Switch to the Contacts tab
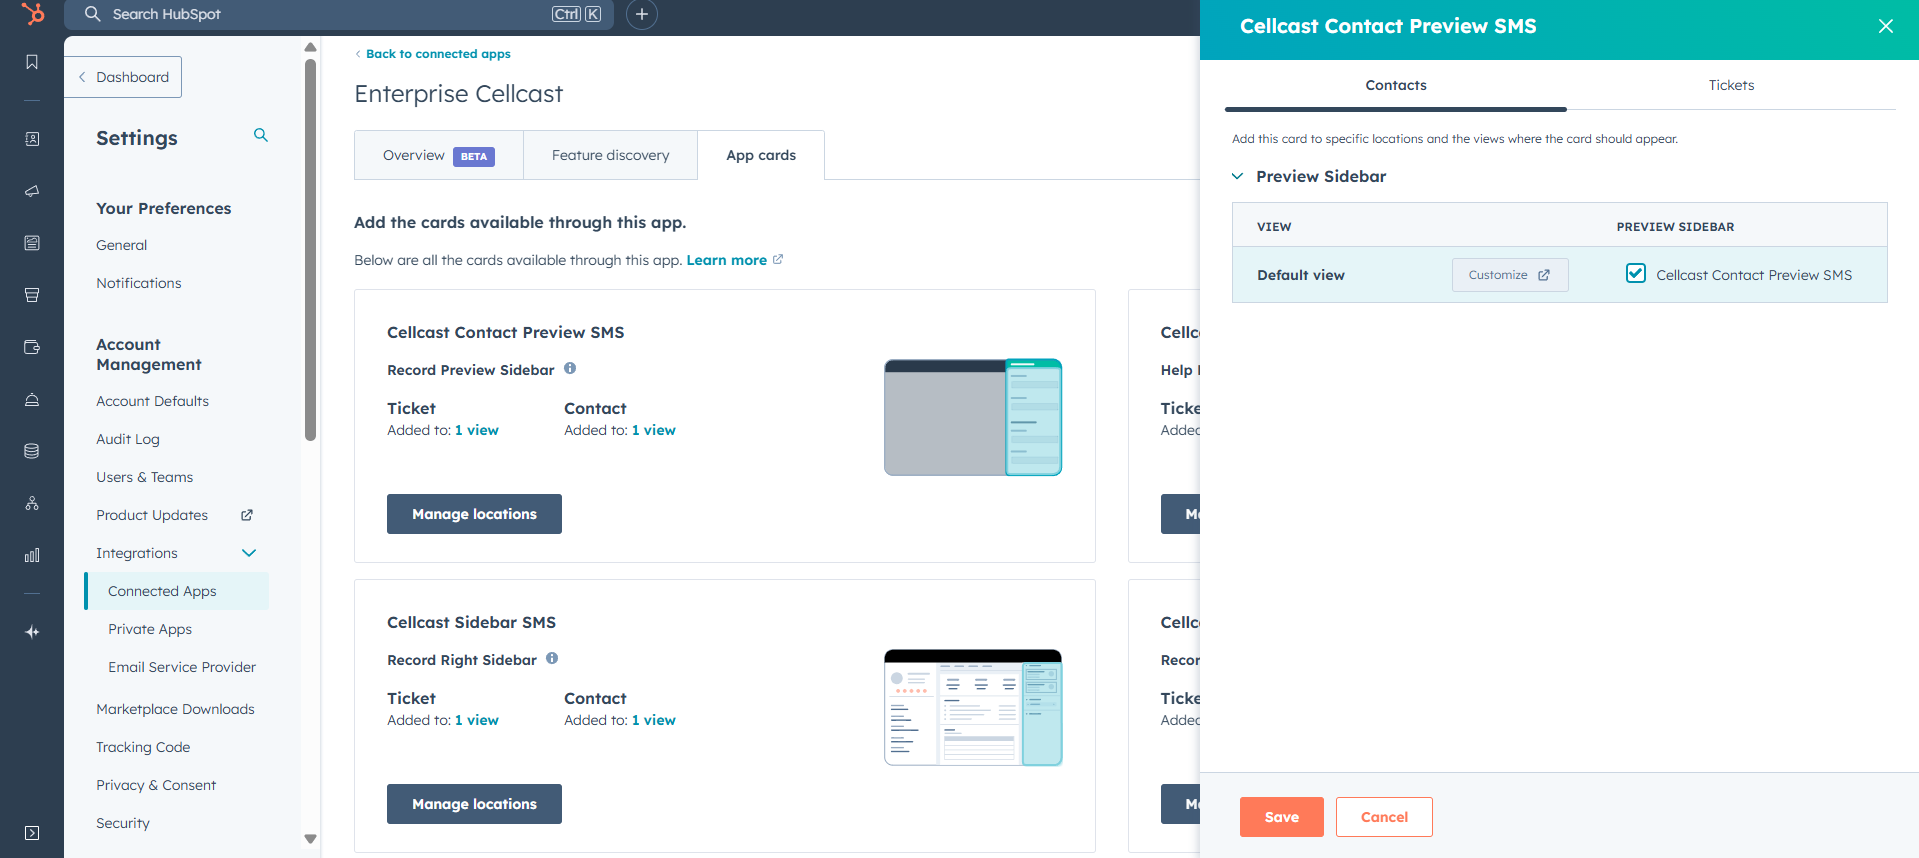The image size is (1919, 858). pyautogui.click(x=1396, y=85)
